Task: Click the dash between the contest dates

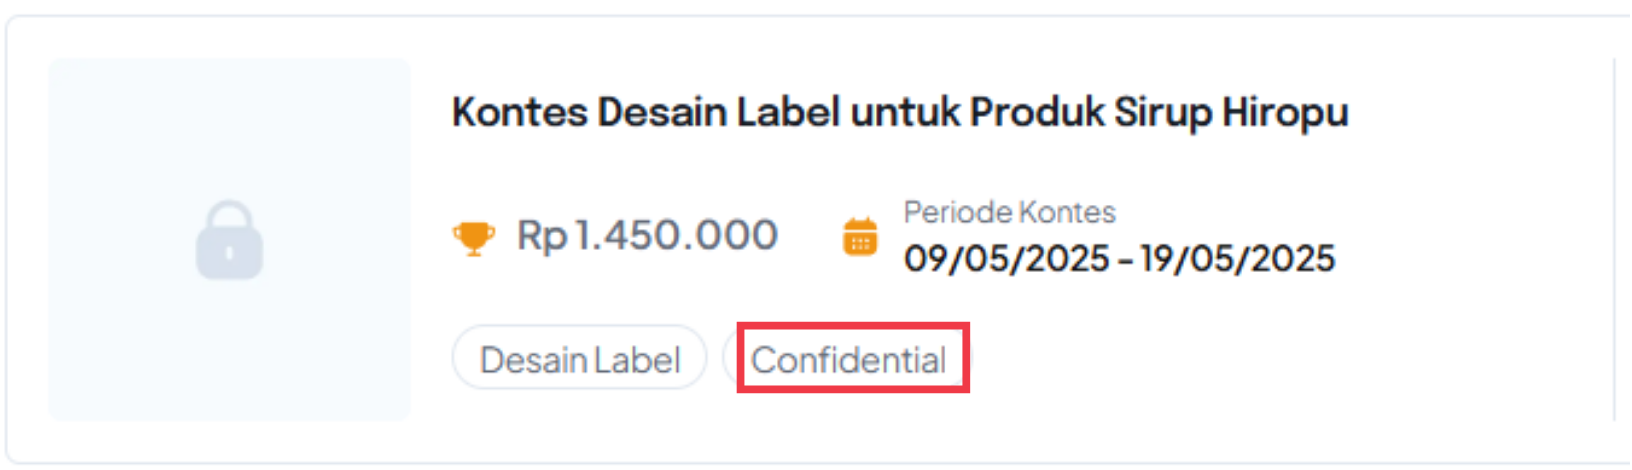Action: [1125, 260]
